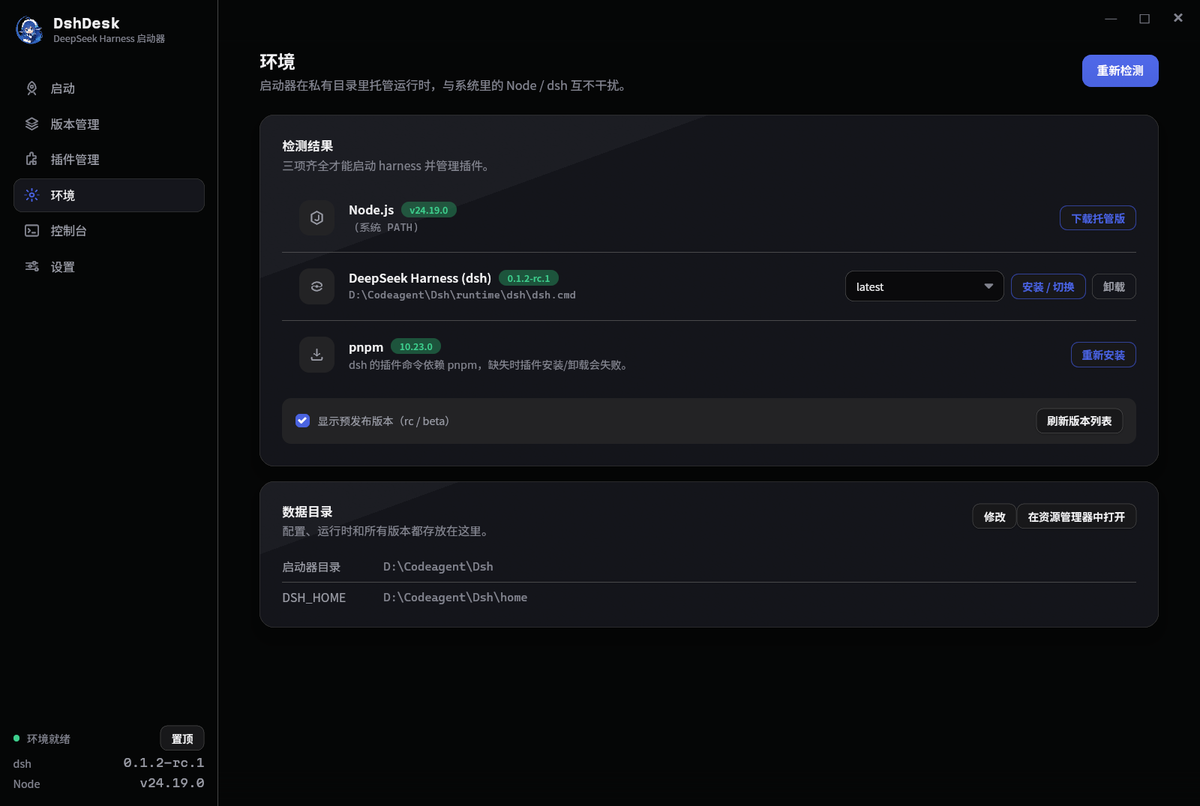The width and height of the screenshot is (1200, 806).
Task: Click the Node.js hexagon icon
Action: pos(317,218)
